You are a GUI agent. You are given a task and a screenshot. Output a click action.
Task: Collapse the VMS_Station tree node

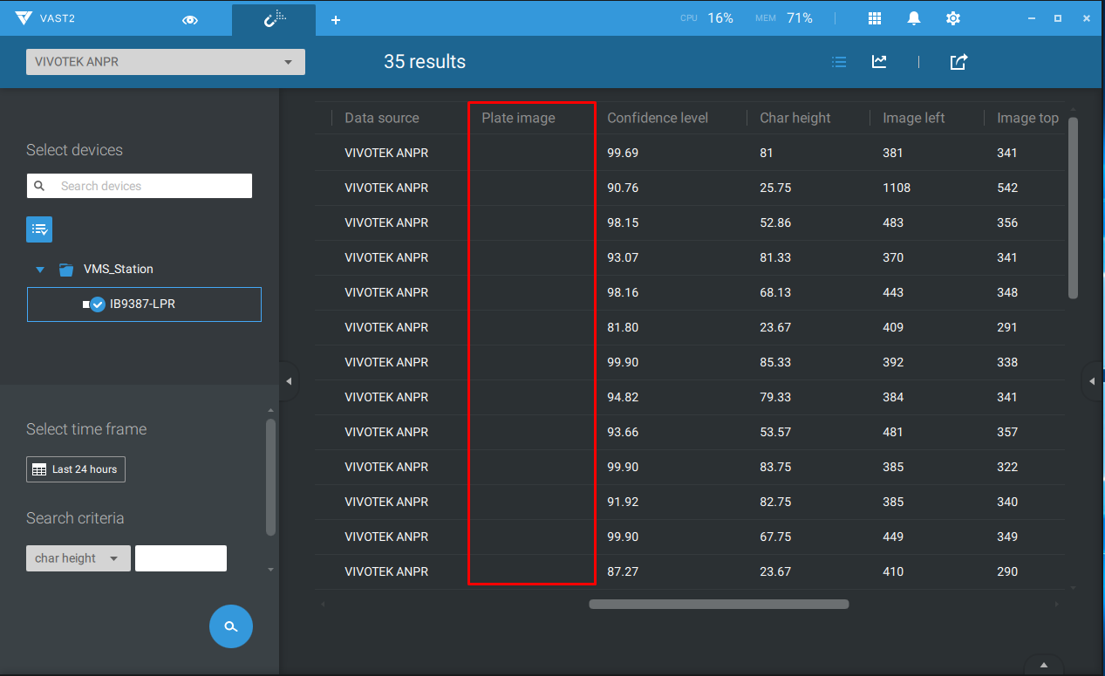click(x=40, y=268)
